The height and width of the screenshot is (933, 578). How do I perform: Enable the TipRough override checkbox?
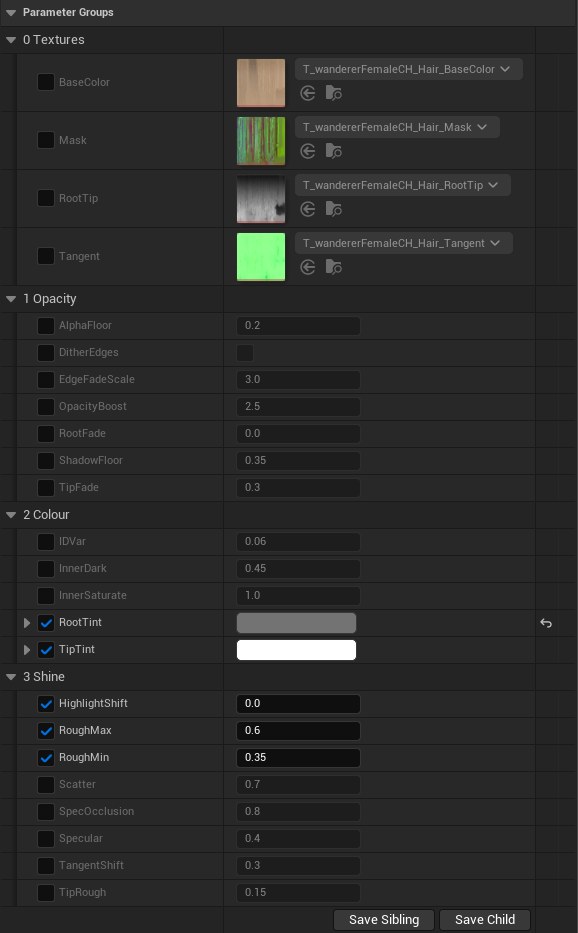coord(46,893)
